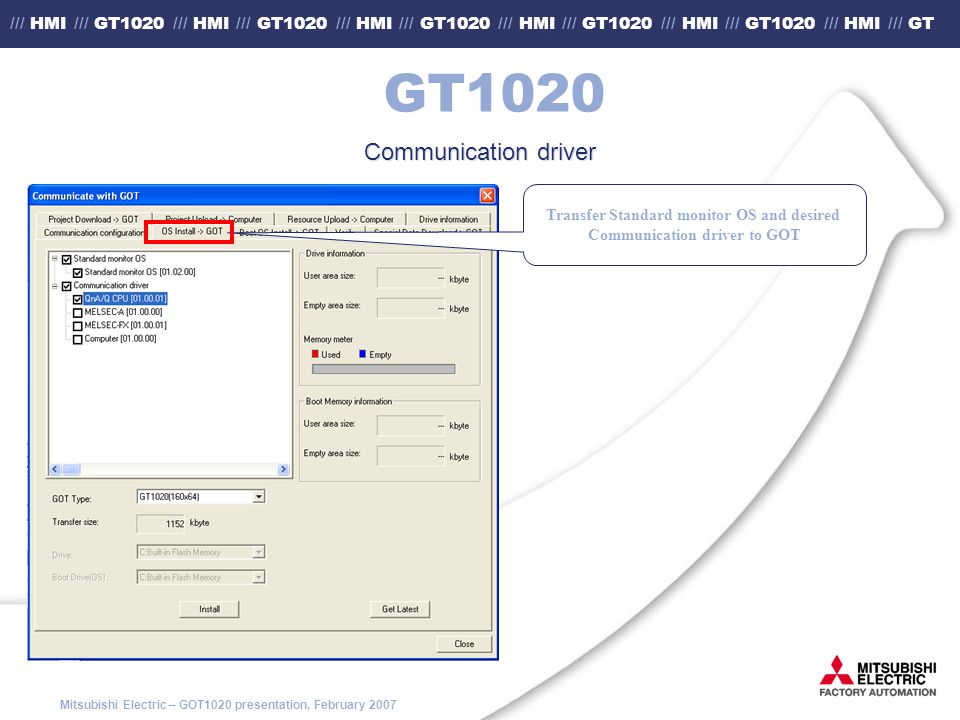
Task: Click the 'Memory meter' label
Action: 328,339
